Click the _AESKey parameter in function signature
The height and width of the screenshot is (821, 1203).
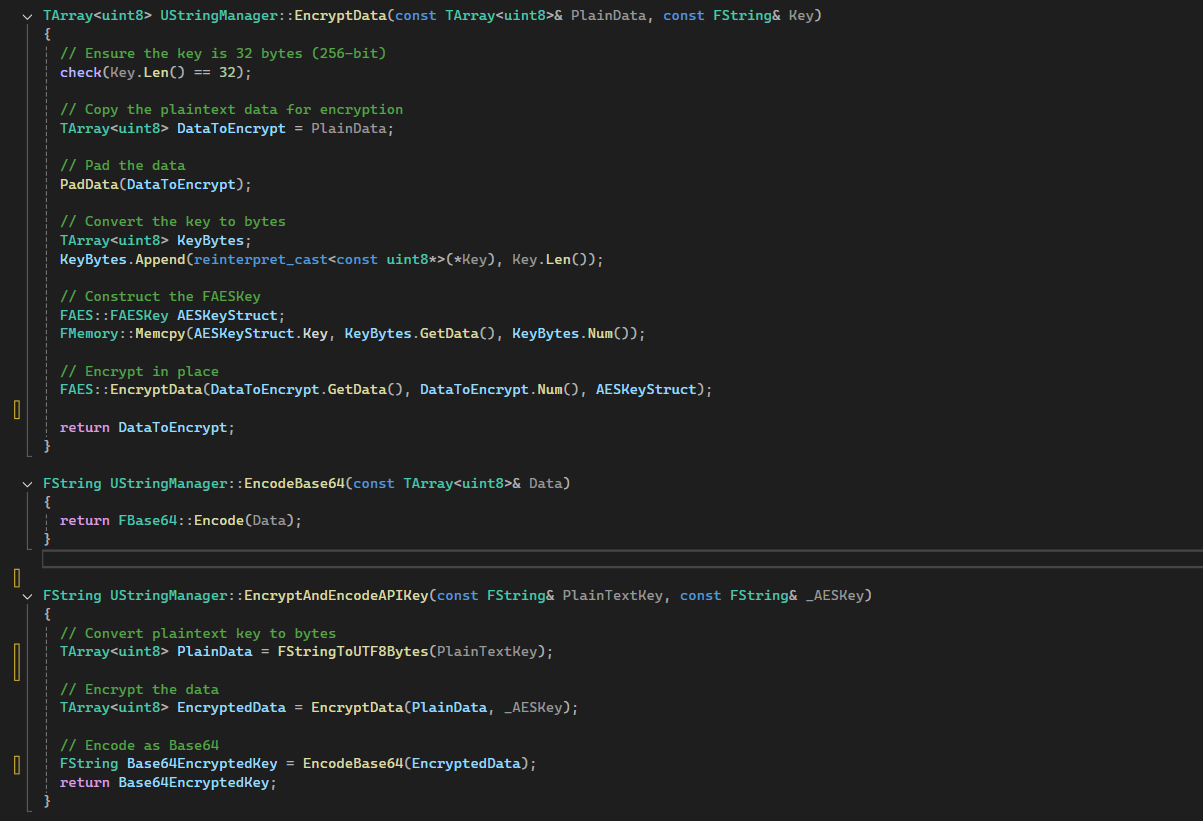[x=838, y=596]
